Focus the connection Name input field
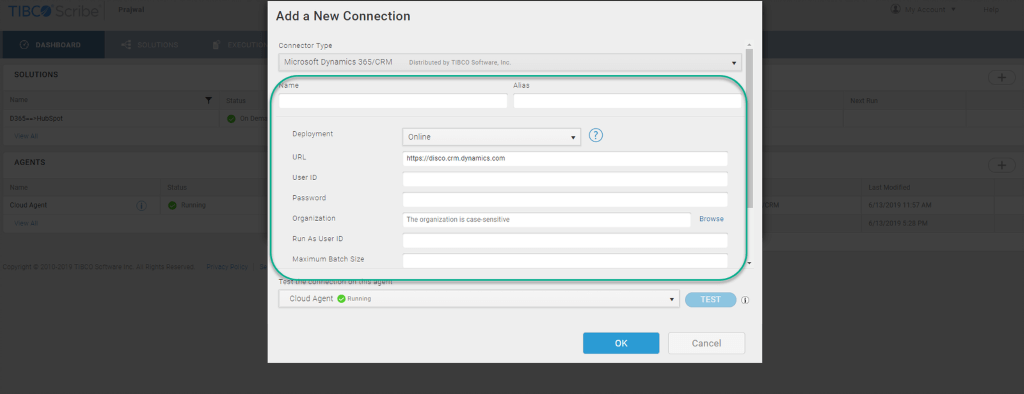1024x394 pixels. coord(393,101)
